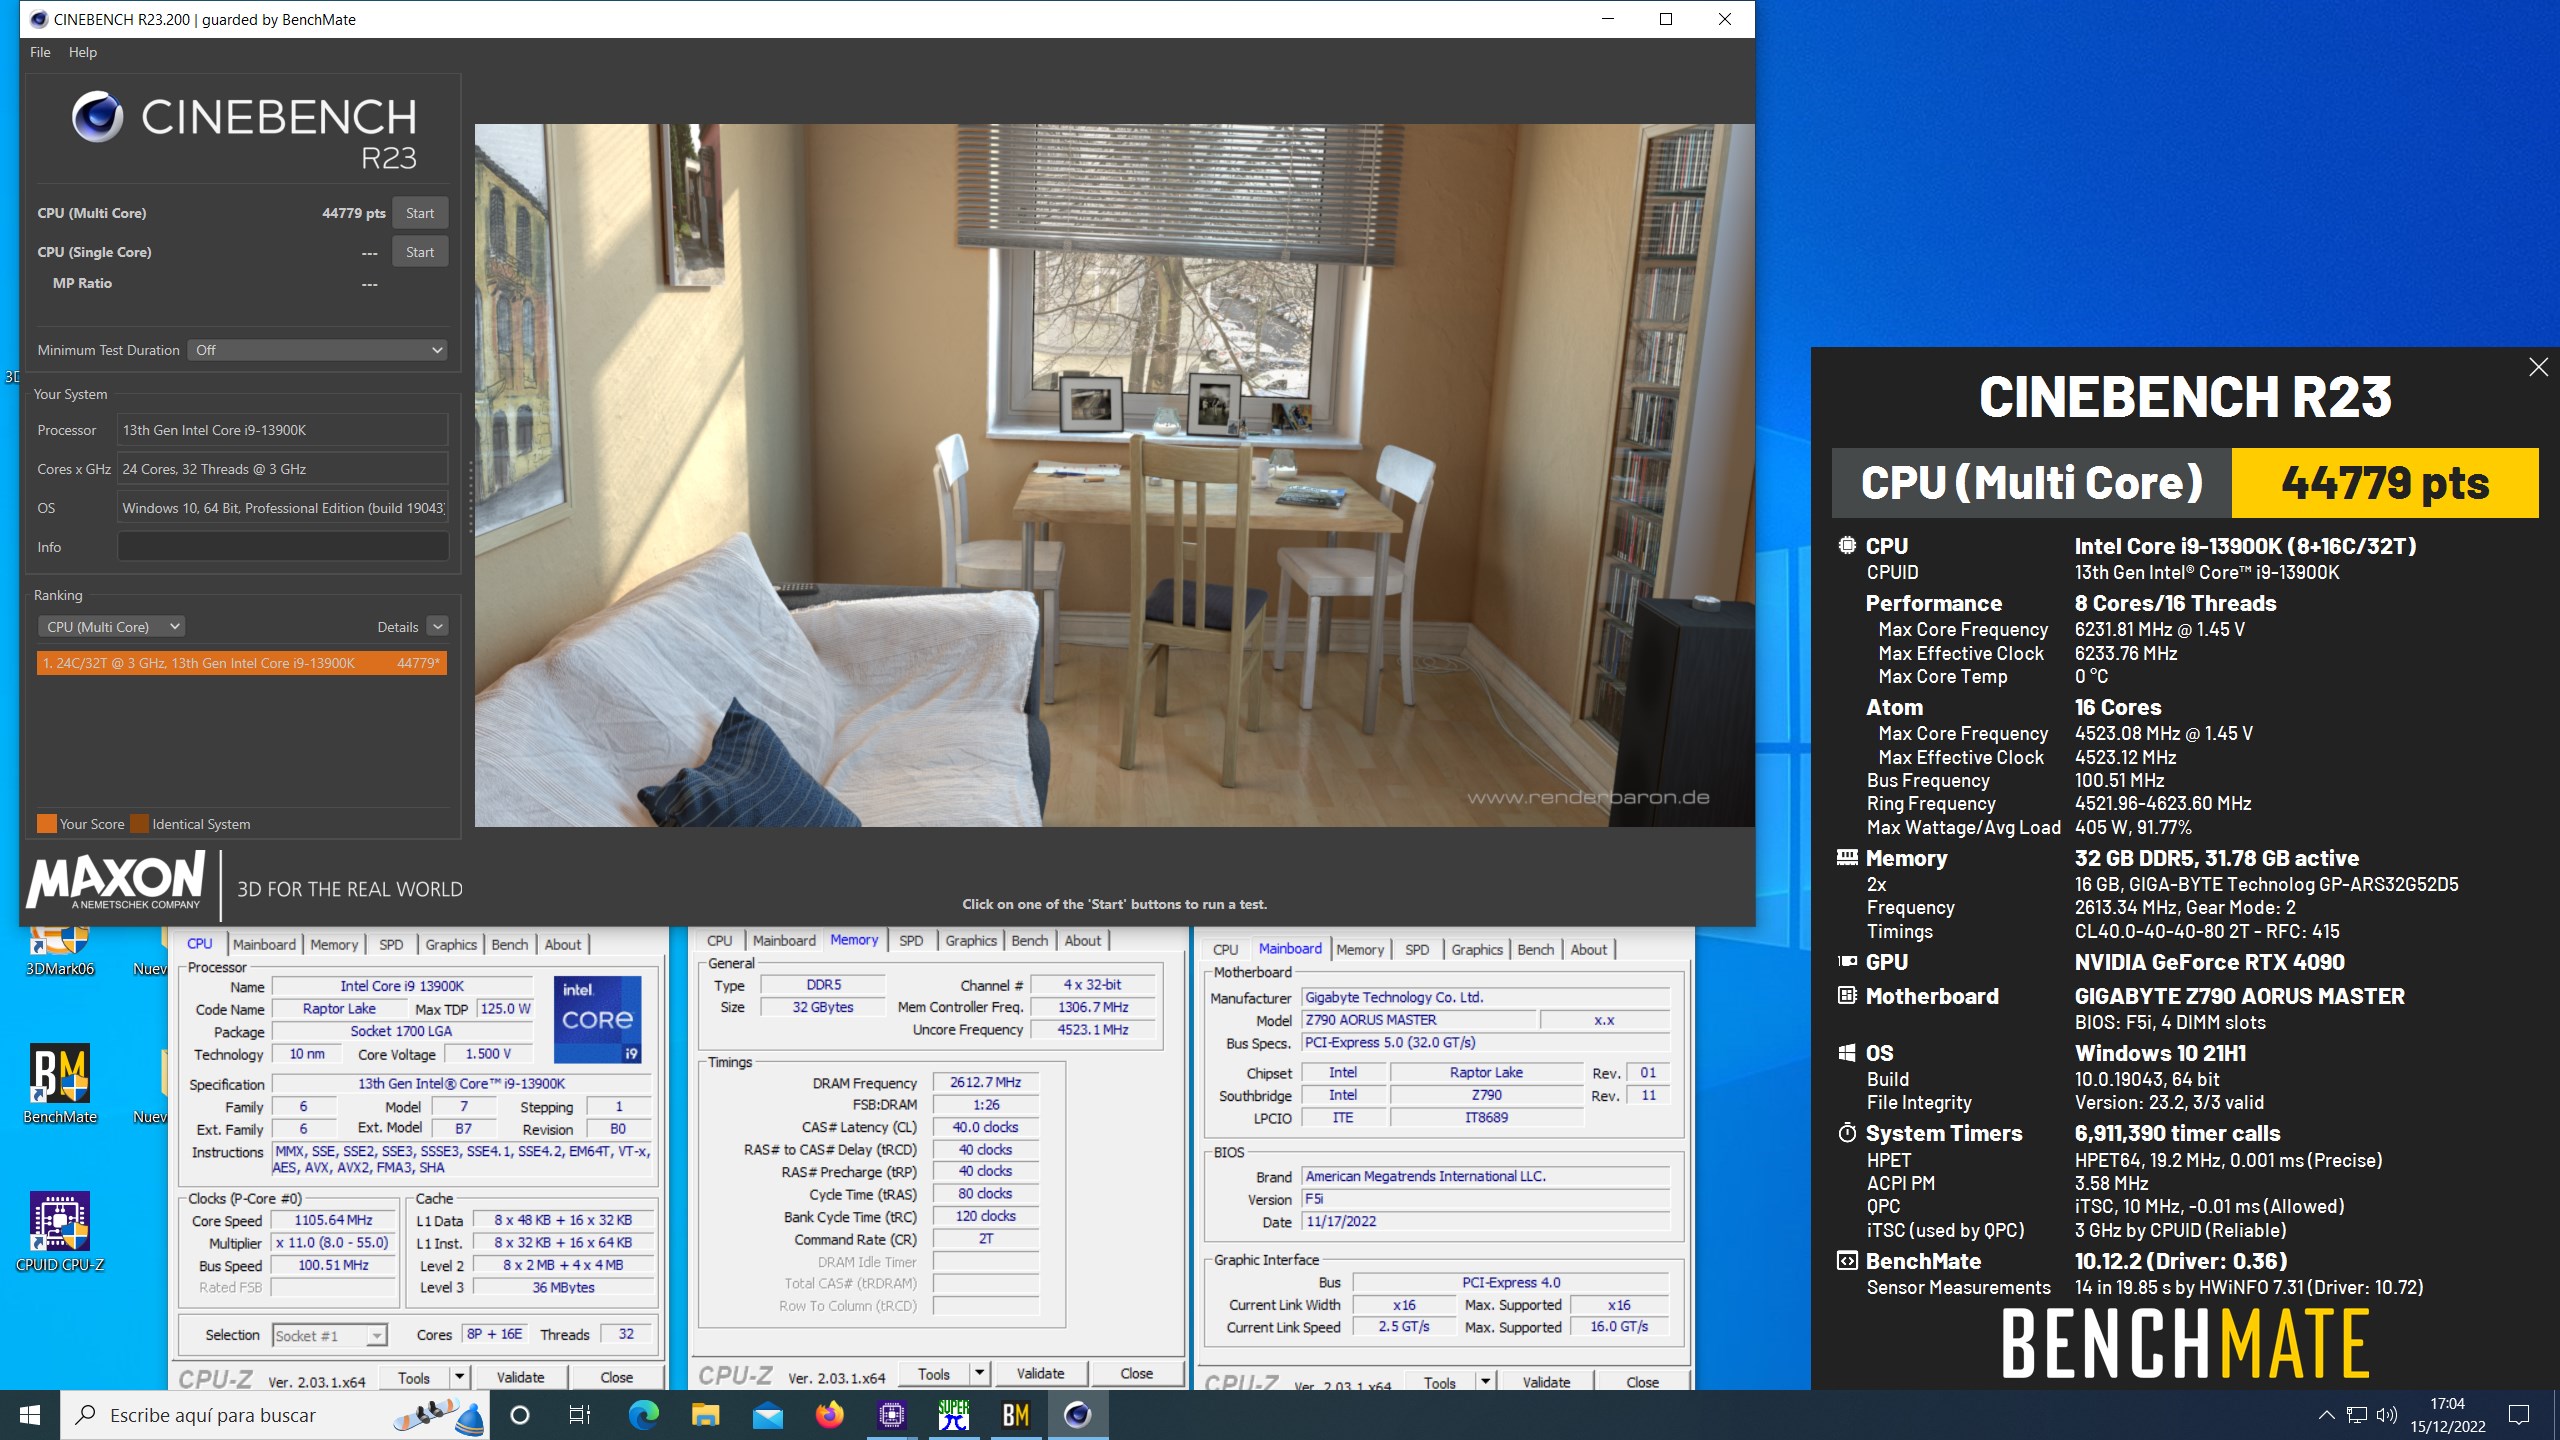Click the BIOS Date value '11/17/2022'
This screenshot has width=2560, height=1440.
(1486, 1221)
